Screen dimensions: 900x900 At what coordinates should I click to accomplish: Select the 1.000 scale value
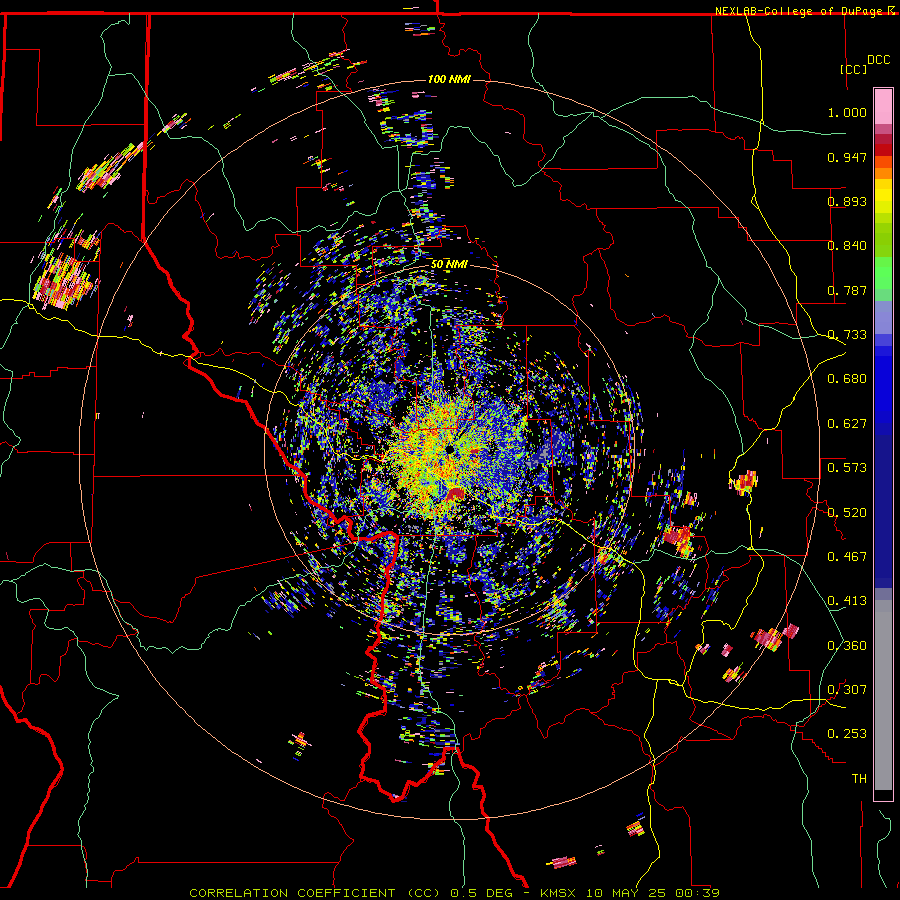pos(847,112)
